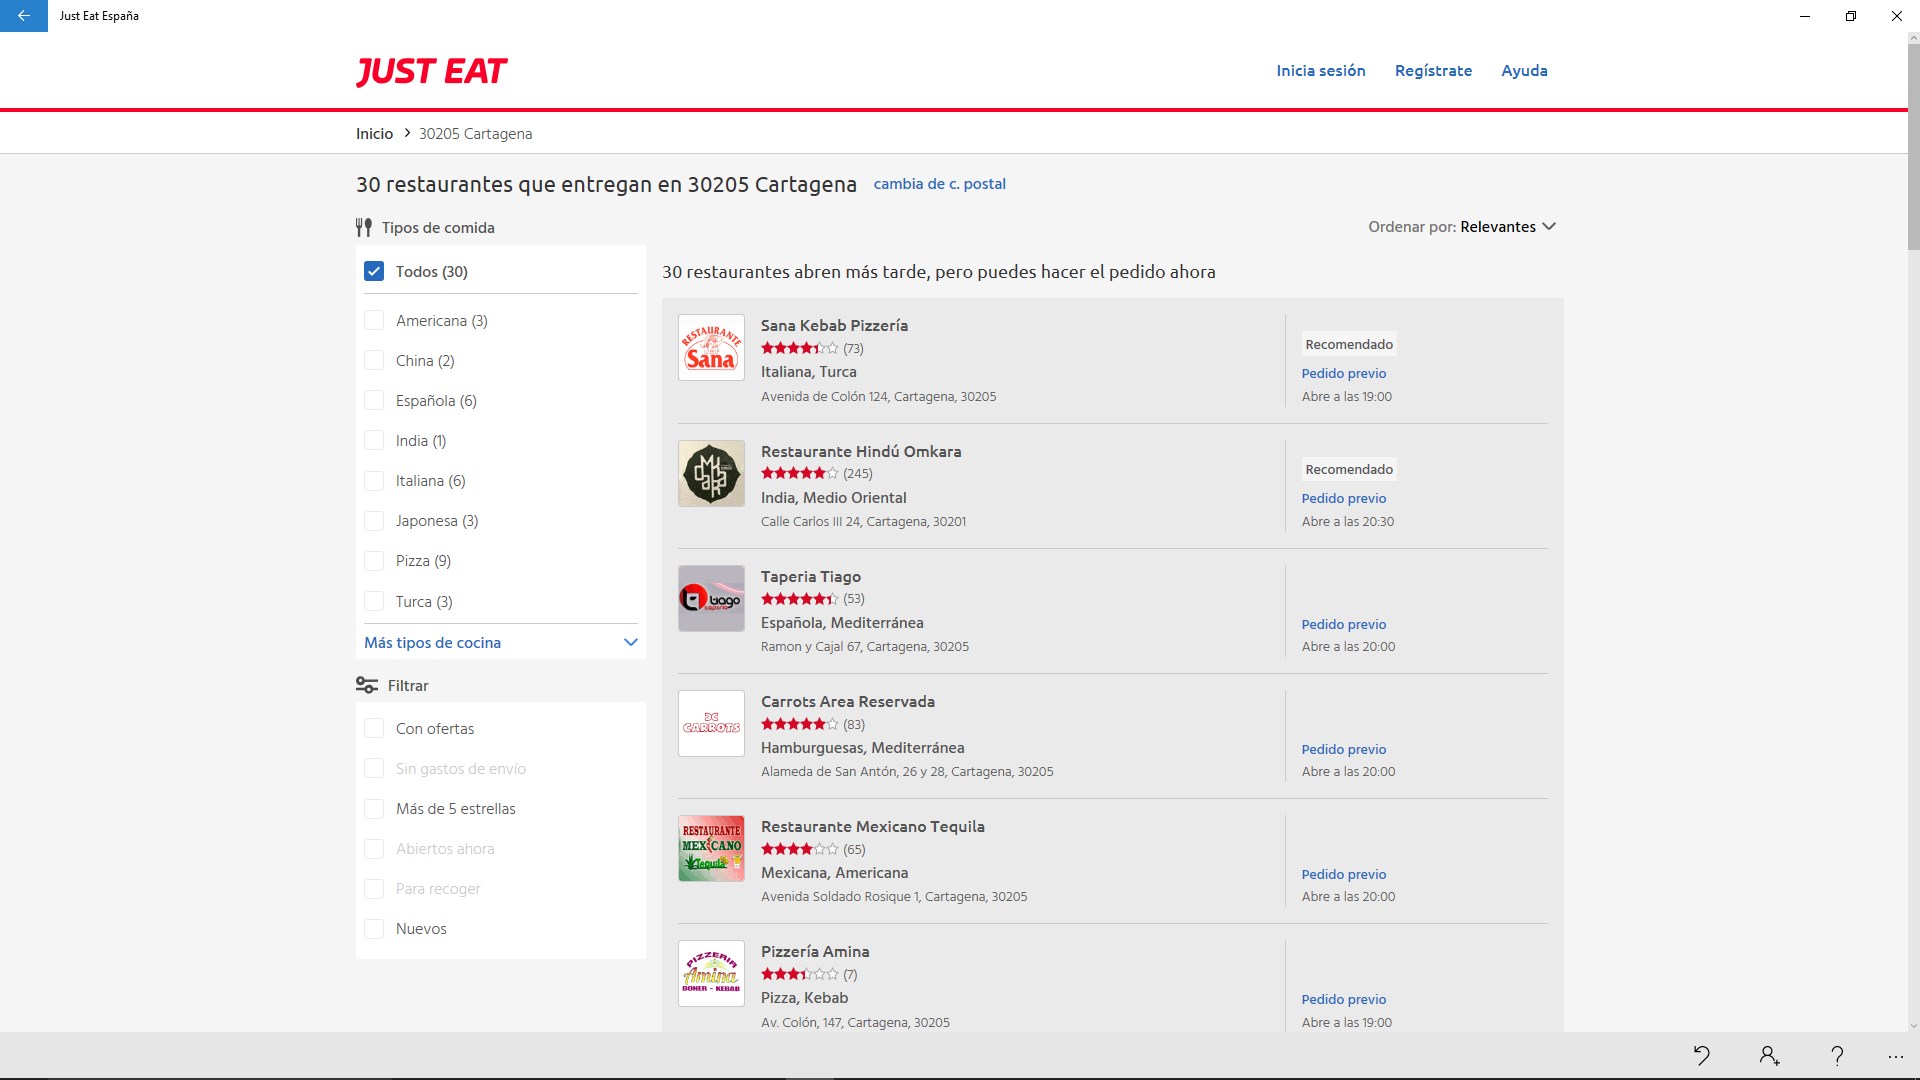
Task: Enable the Pizza (9) filter checkbox
Action: click(374, 561)
